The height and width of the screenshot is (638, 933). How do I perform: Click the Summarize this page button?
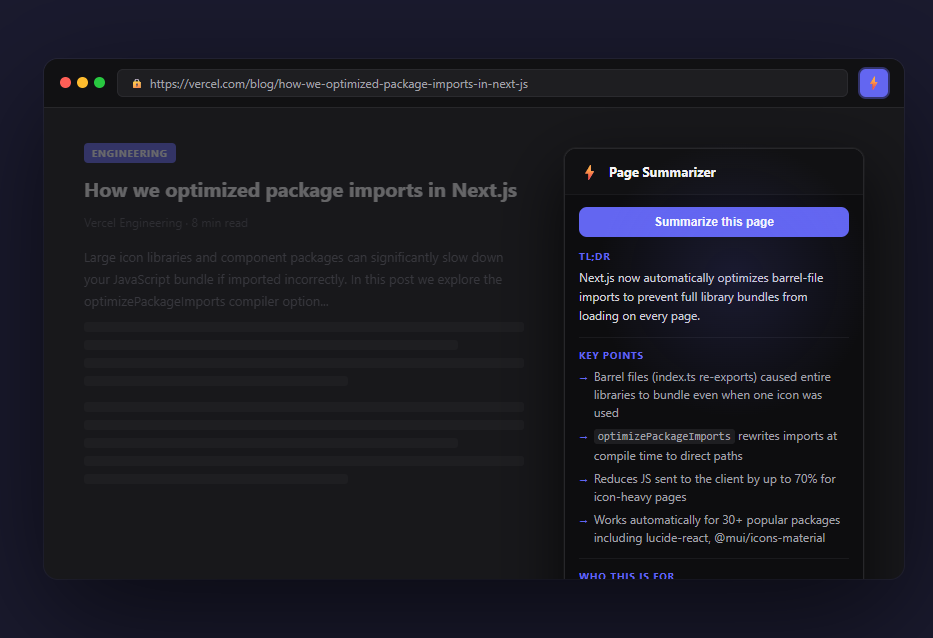tap(713, 222)
